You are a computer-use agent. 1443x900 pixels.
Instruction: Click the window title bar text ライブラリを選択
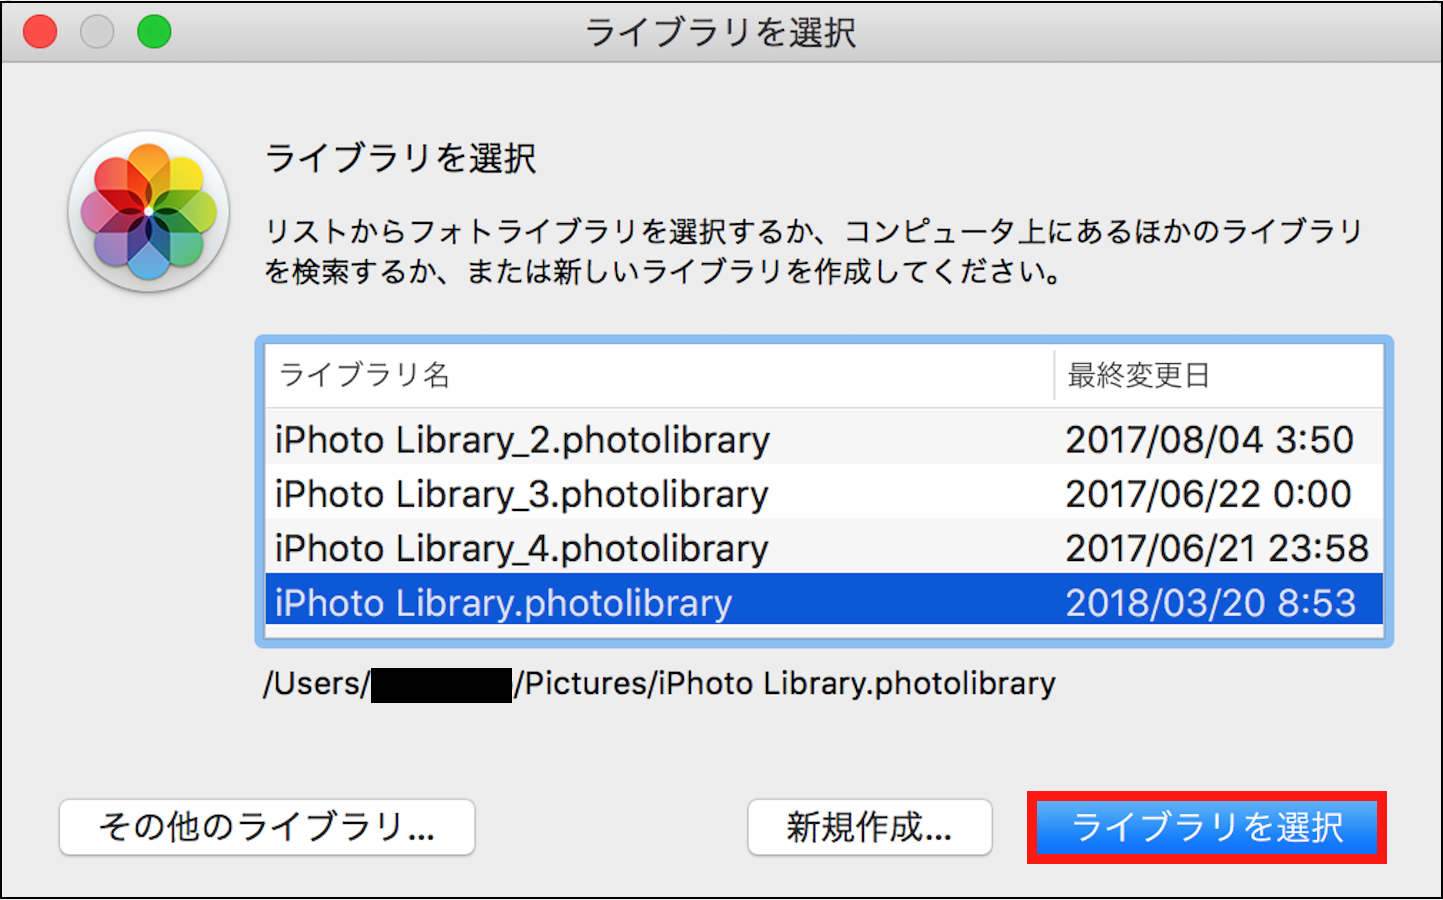click(x=720, y=32)
